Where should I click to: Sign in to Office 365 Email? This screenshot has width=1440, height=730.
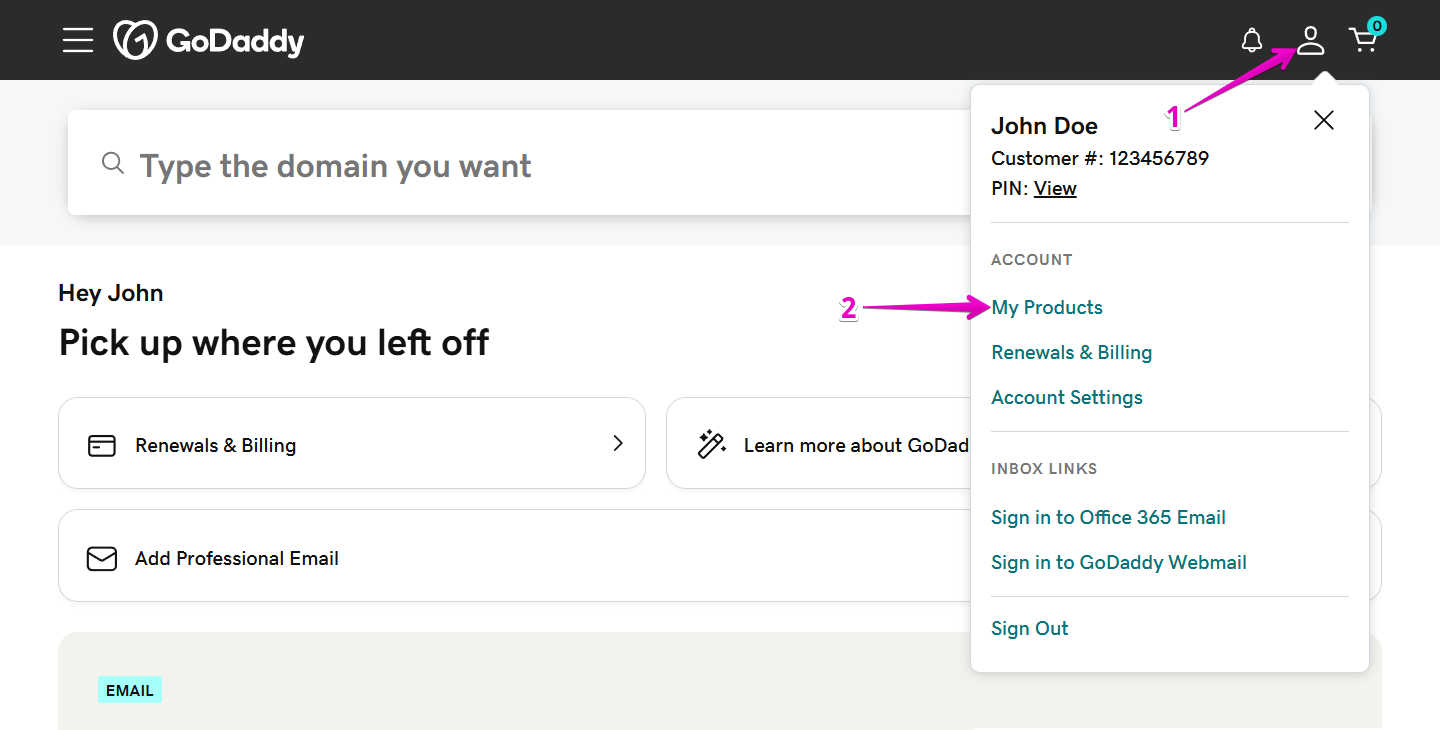pyautogui.click(x=1108, y=518)
